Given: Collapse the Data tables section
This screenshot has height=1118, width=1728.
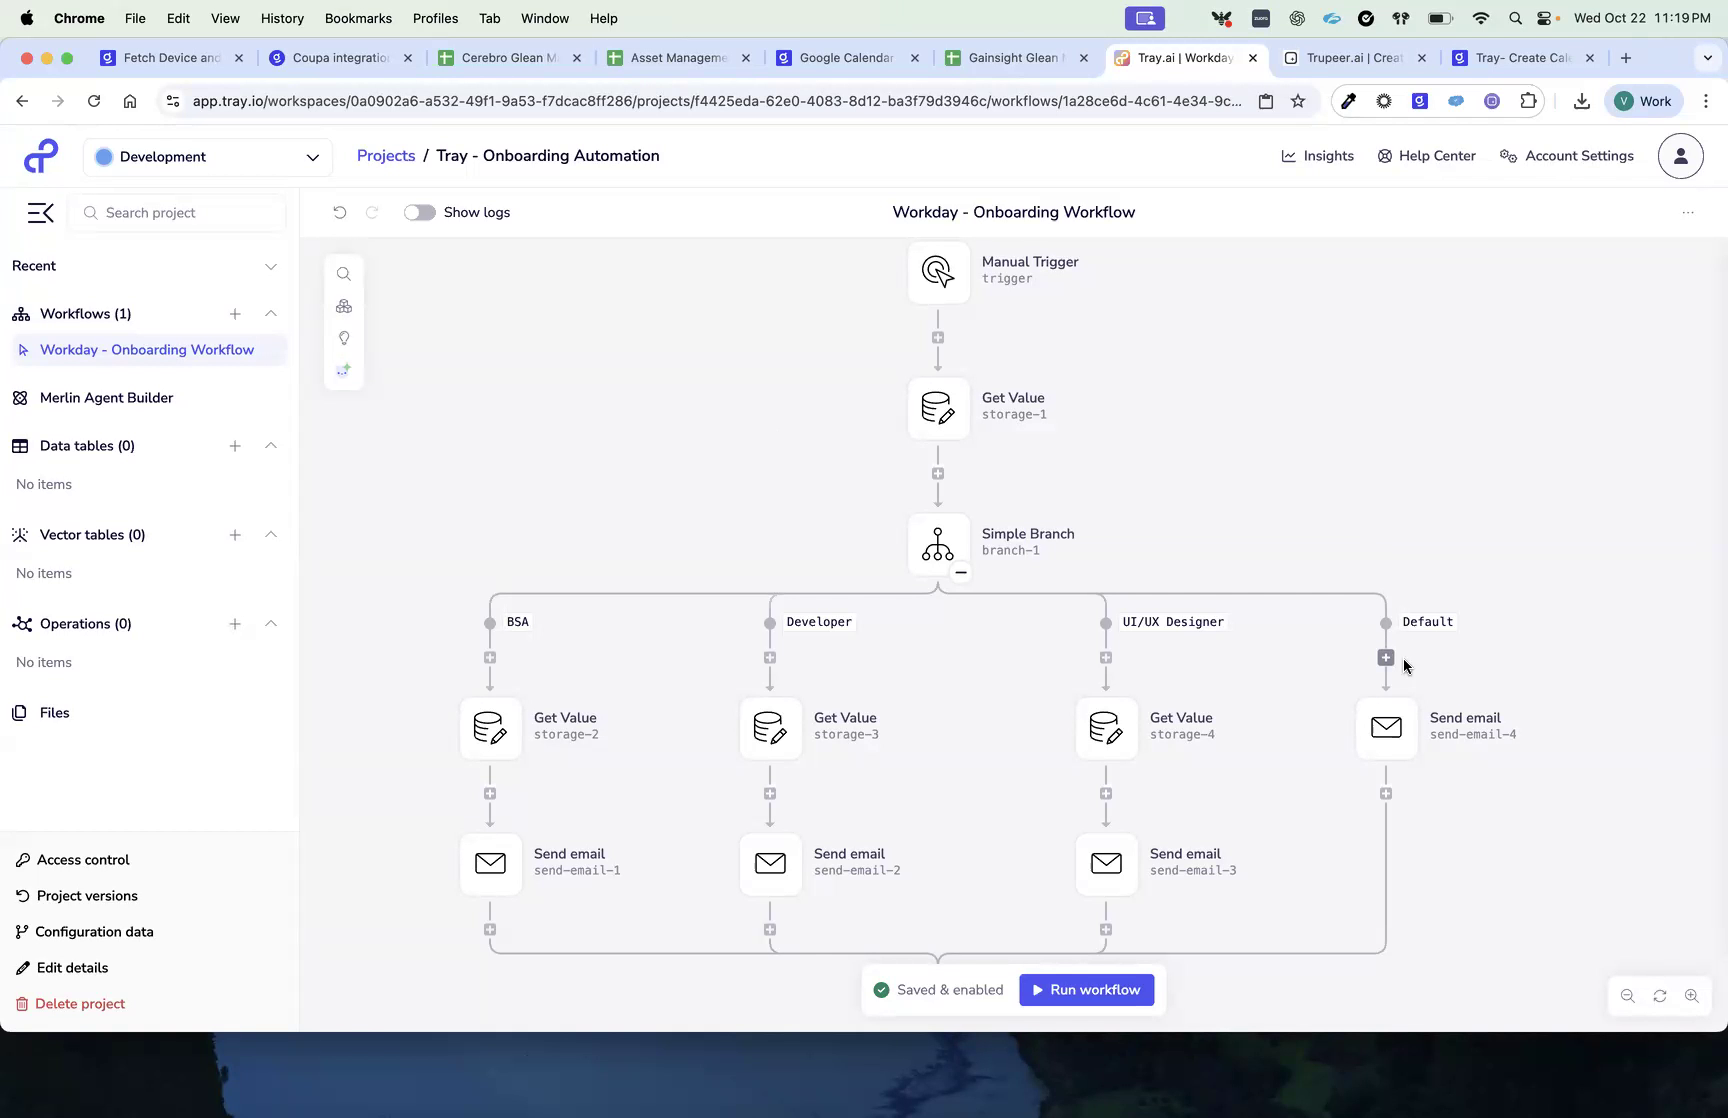Looking at the screenshot, I should [x=271, y=446].
